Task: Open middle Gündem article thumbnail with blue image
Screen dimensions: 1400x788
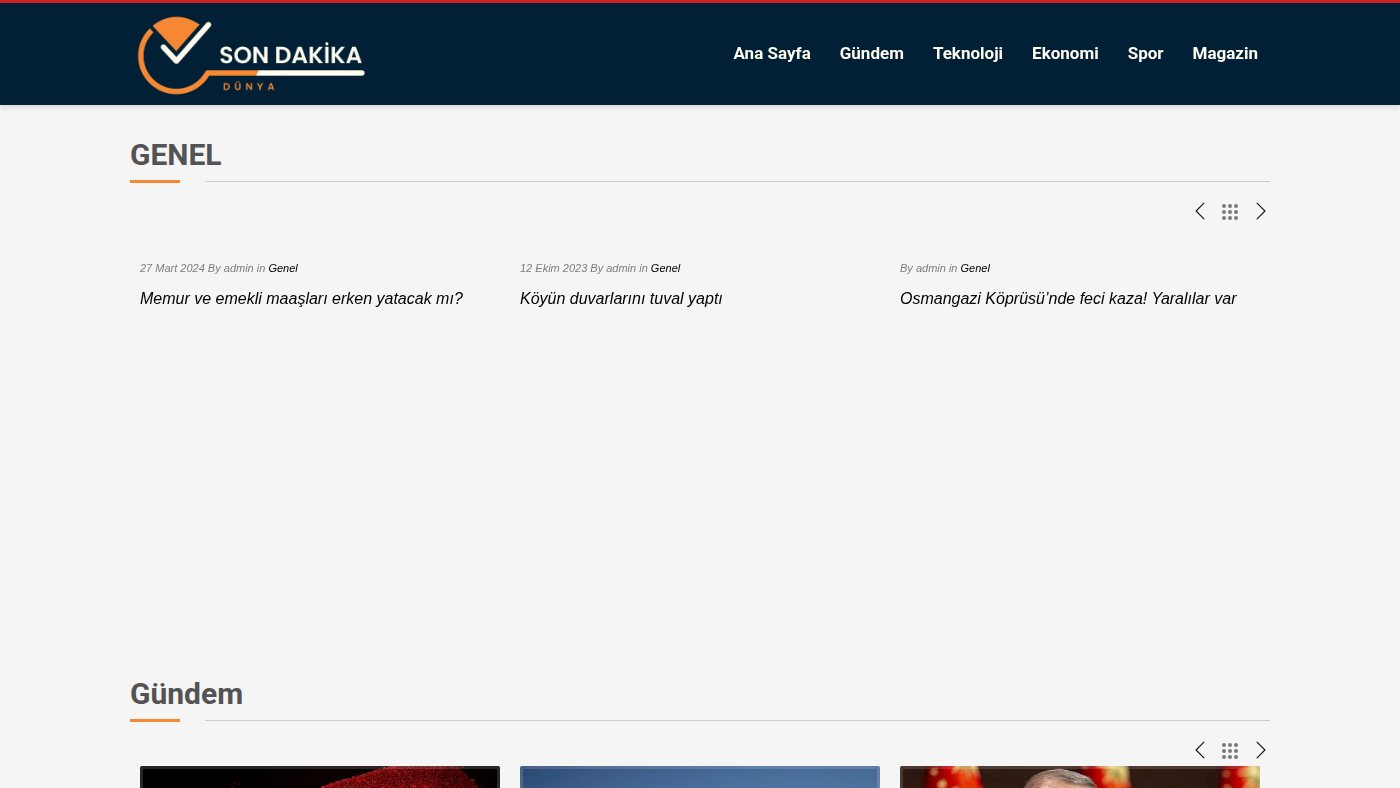Action: (x=700, y=777)
